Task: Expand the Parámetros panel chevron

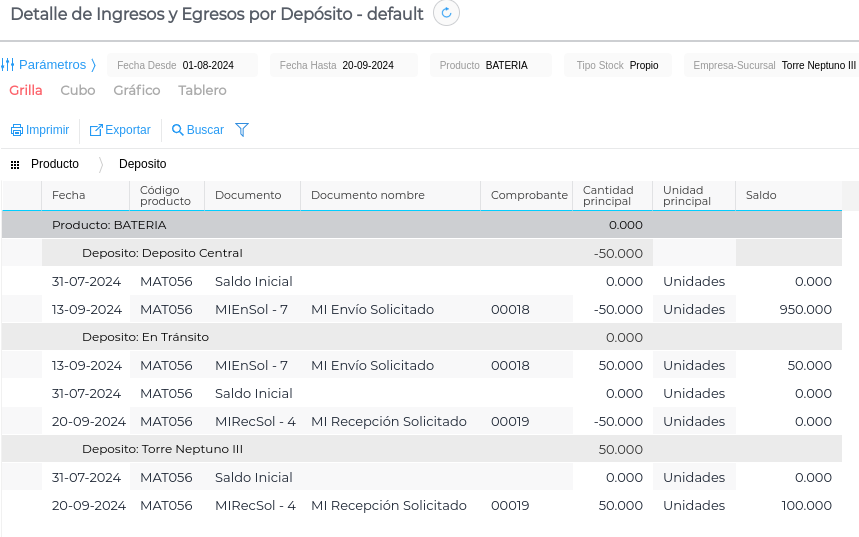Action: [x=93, y=65]
